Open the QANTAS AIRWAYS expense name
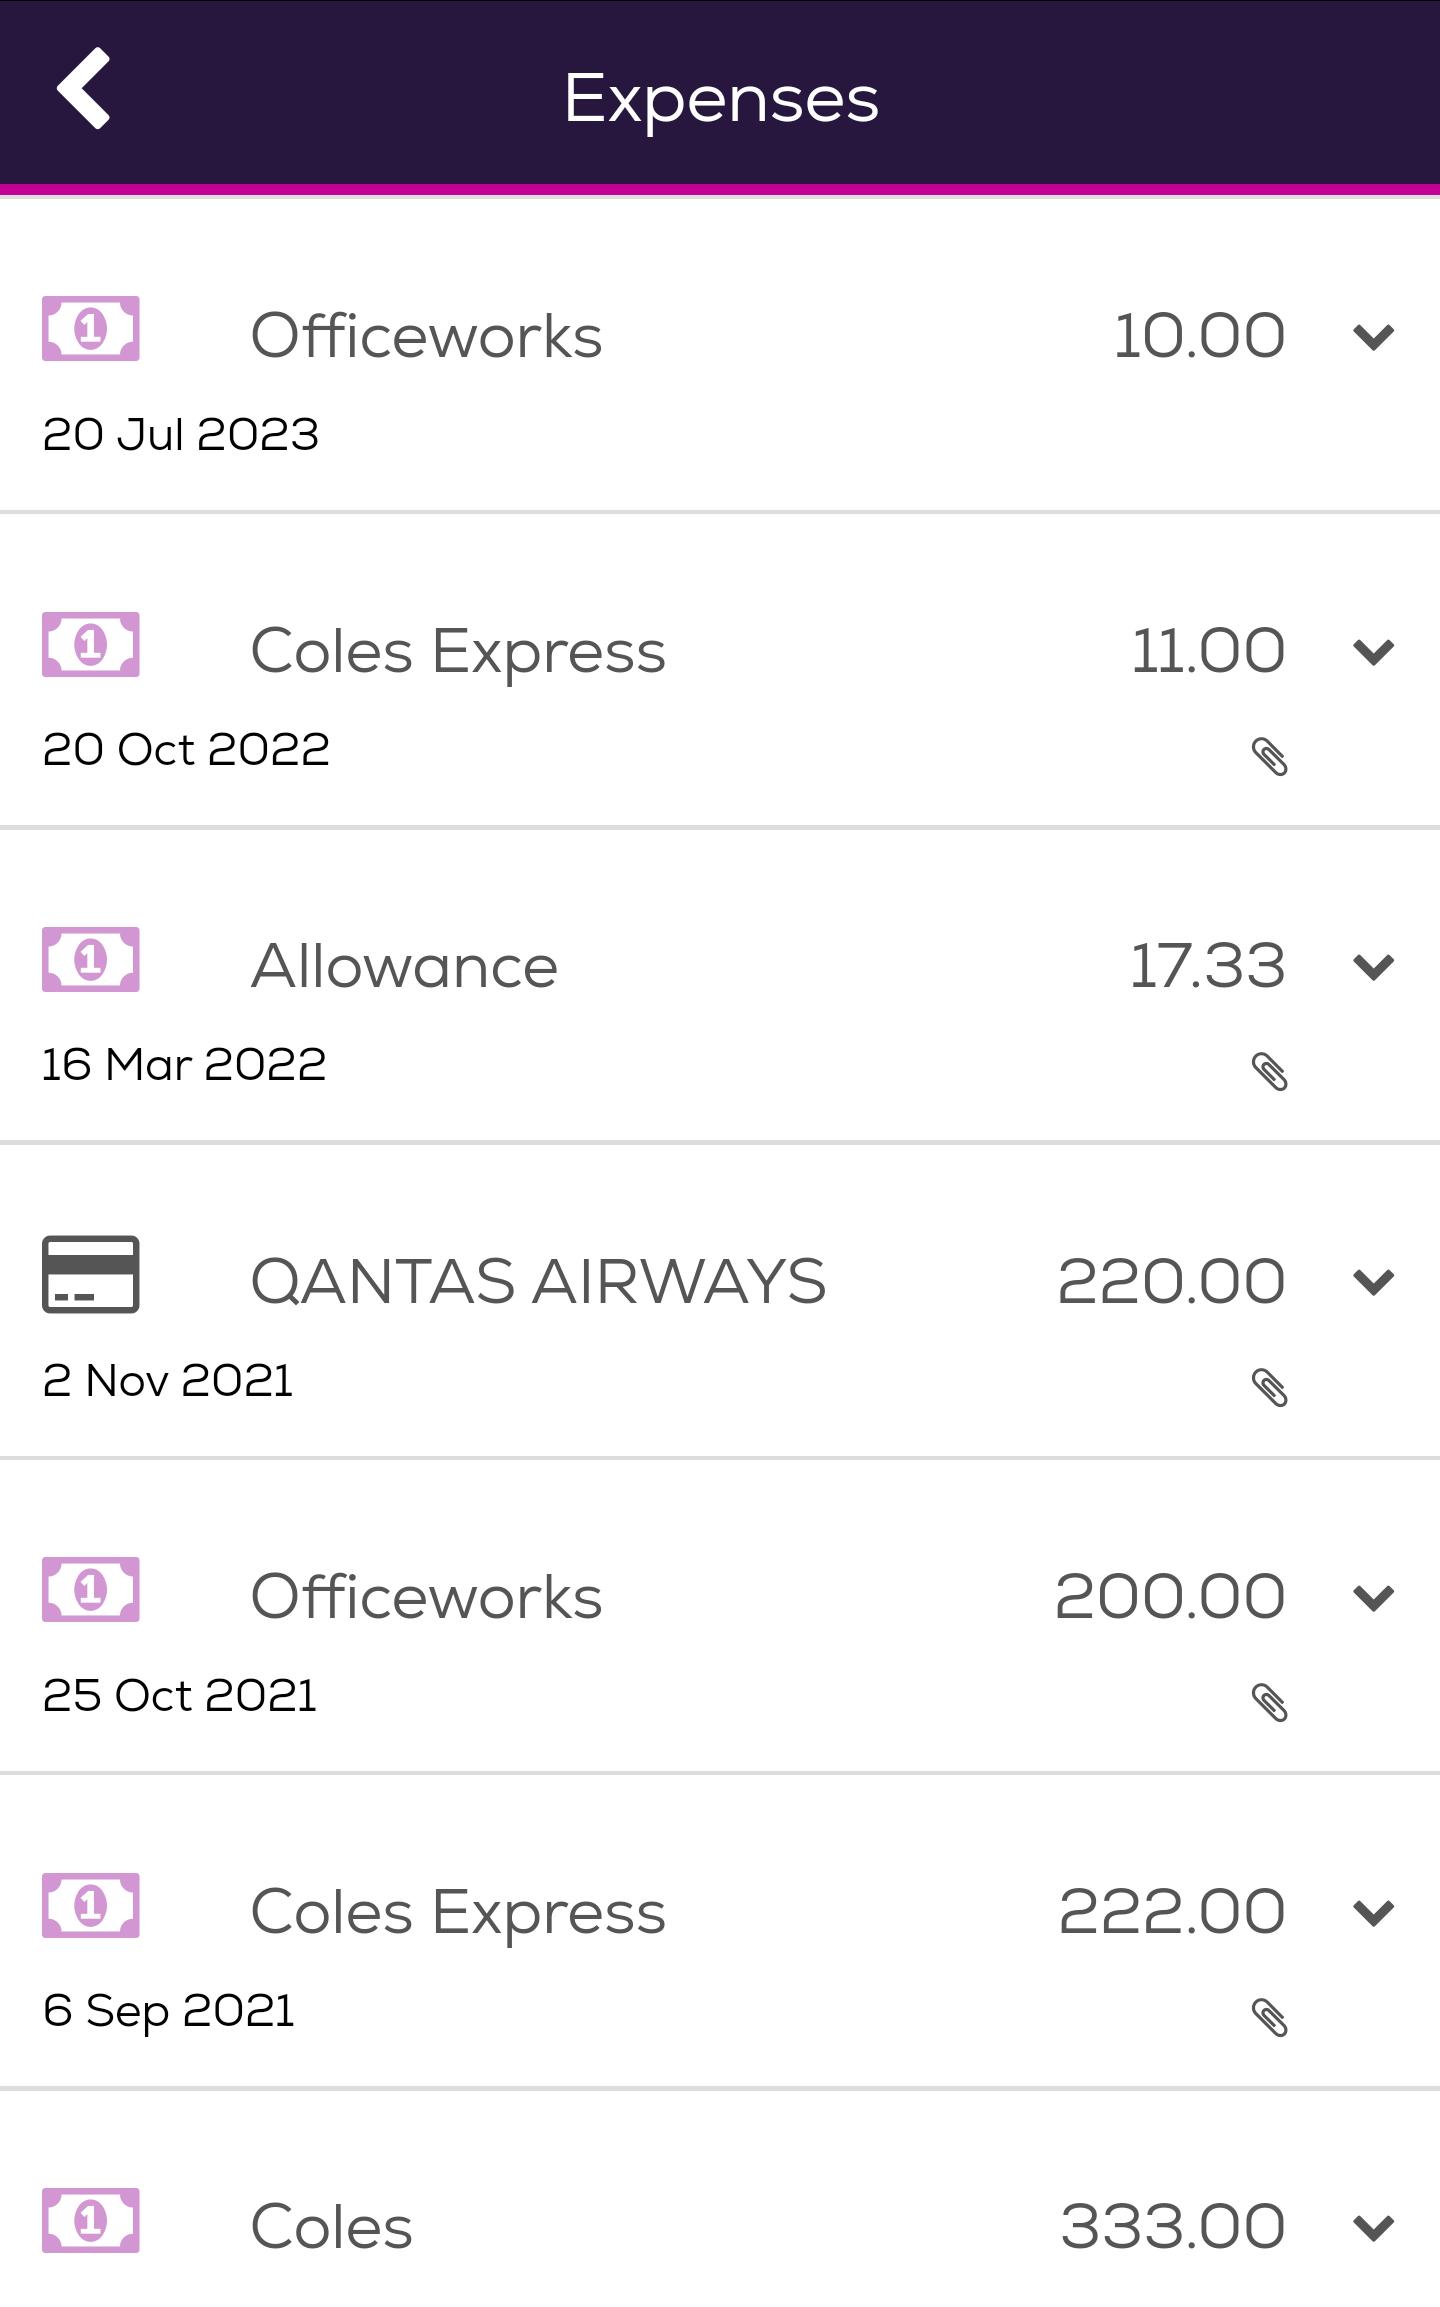 click(x=538, y=1281)
